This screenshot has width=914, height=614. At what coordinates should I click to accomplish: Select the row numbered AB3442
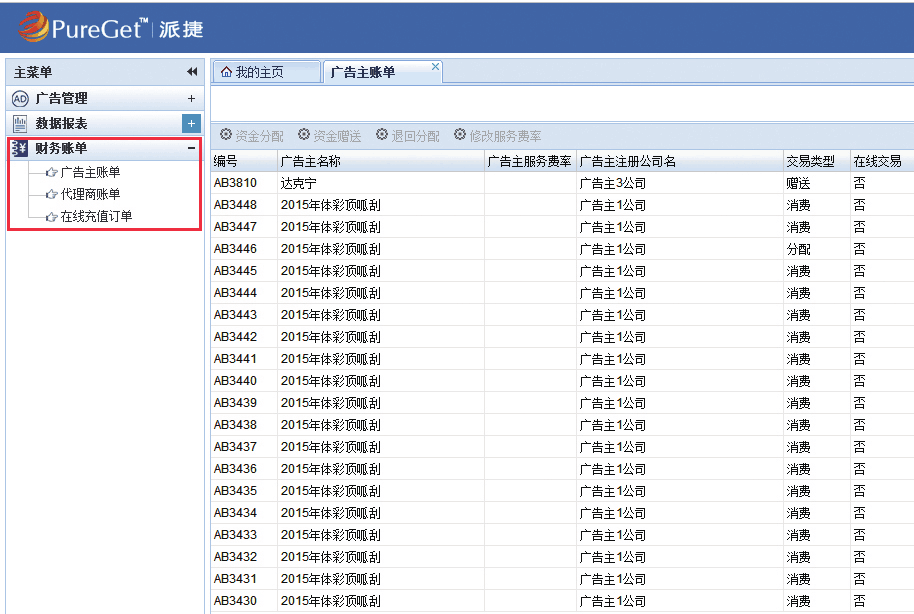click(x=563, y=337)
